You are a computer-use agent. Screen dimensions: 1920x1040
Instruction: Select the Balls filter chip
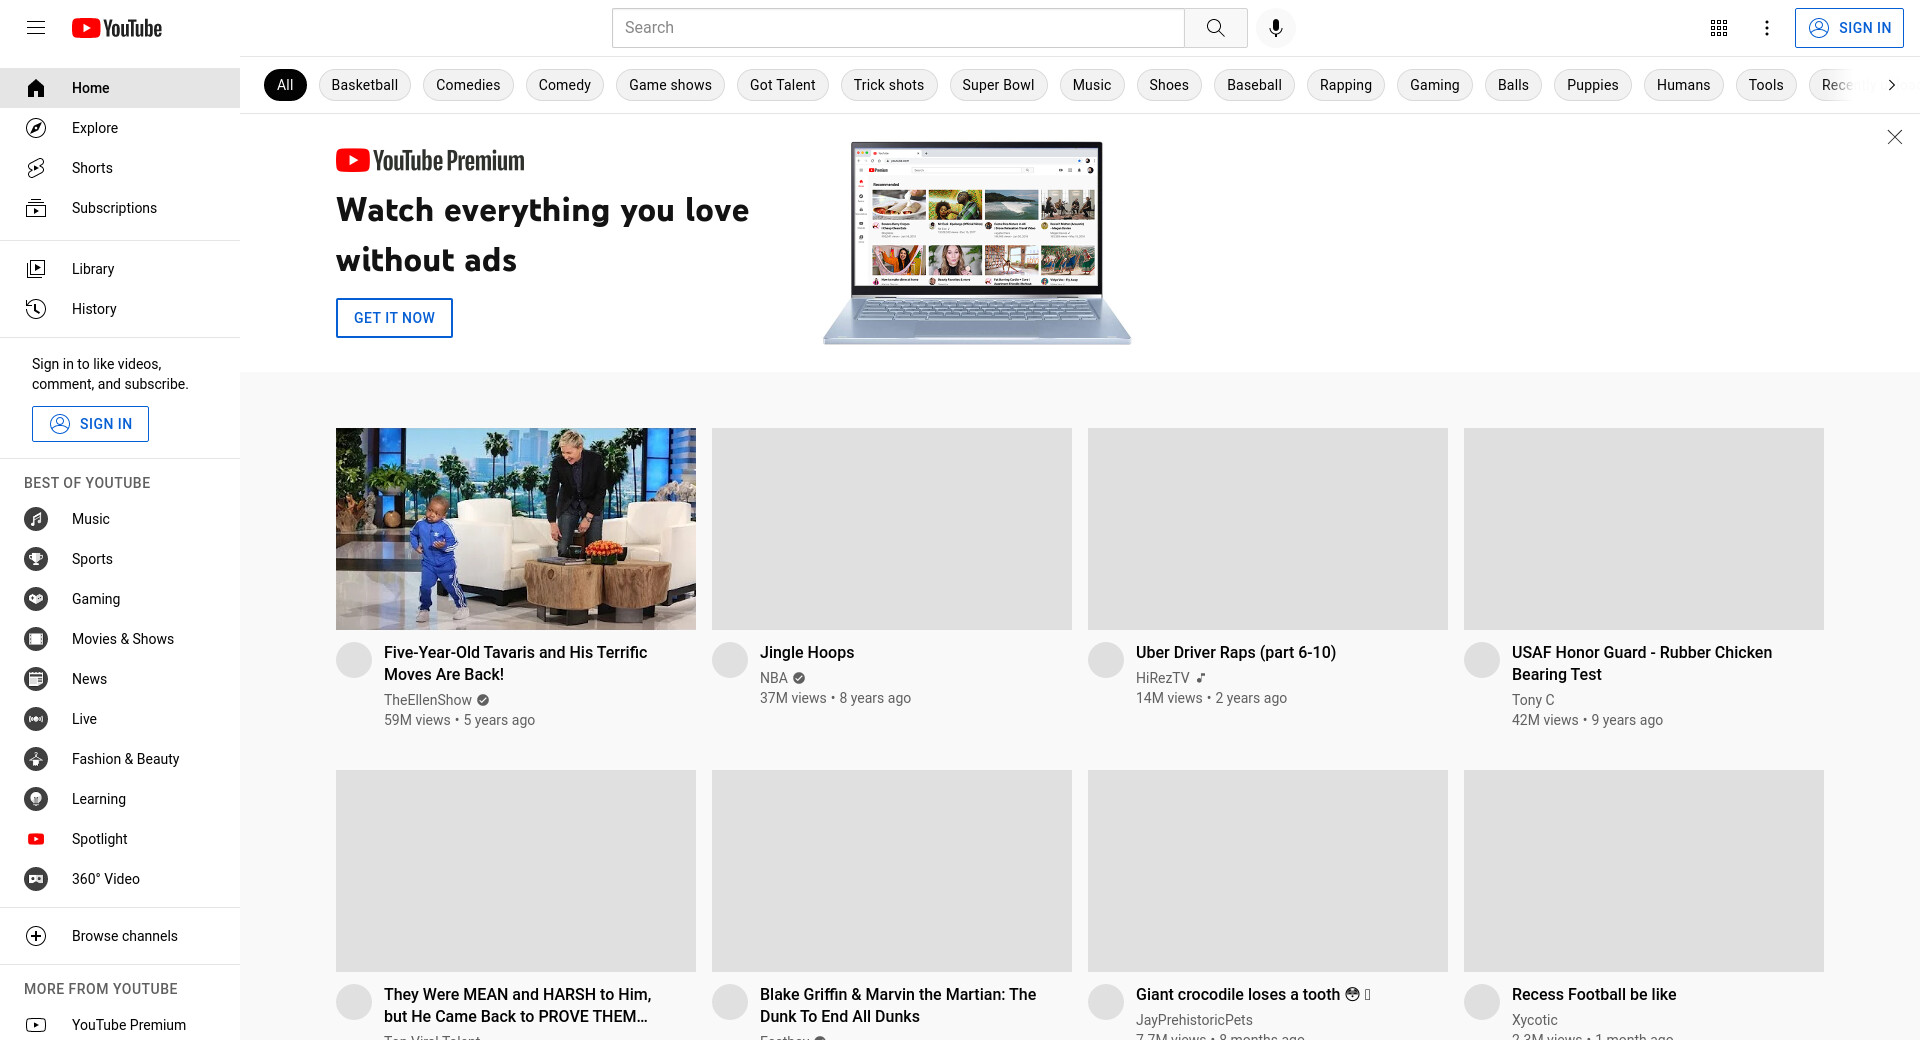pyautogui.click(x=1513, y=85)
